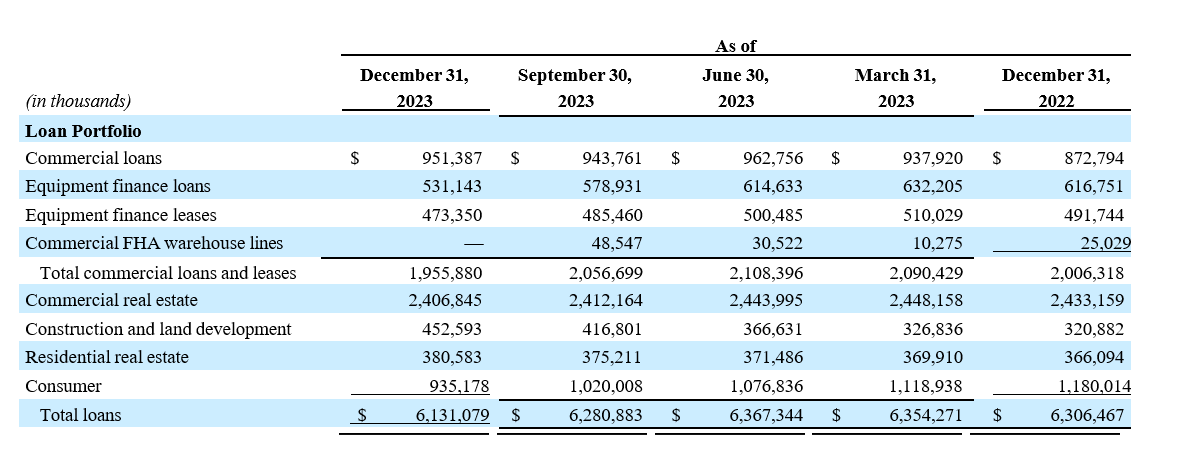Click the 'Equipment finance loans' row label
The width and height of the screenshot is (1192, 461).
click(x=117, y=187)
